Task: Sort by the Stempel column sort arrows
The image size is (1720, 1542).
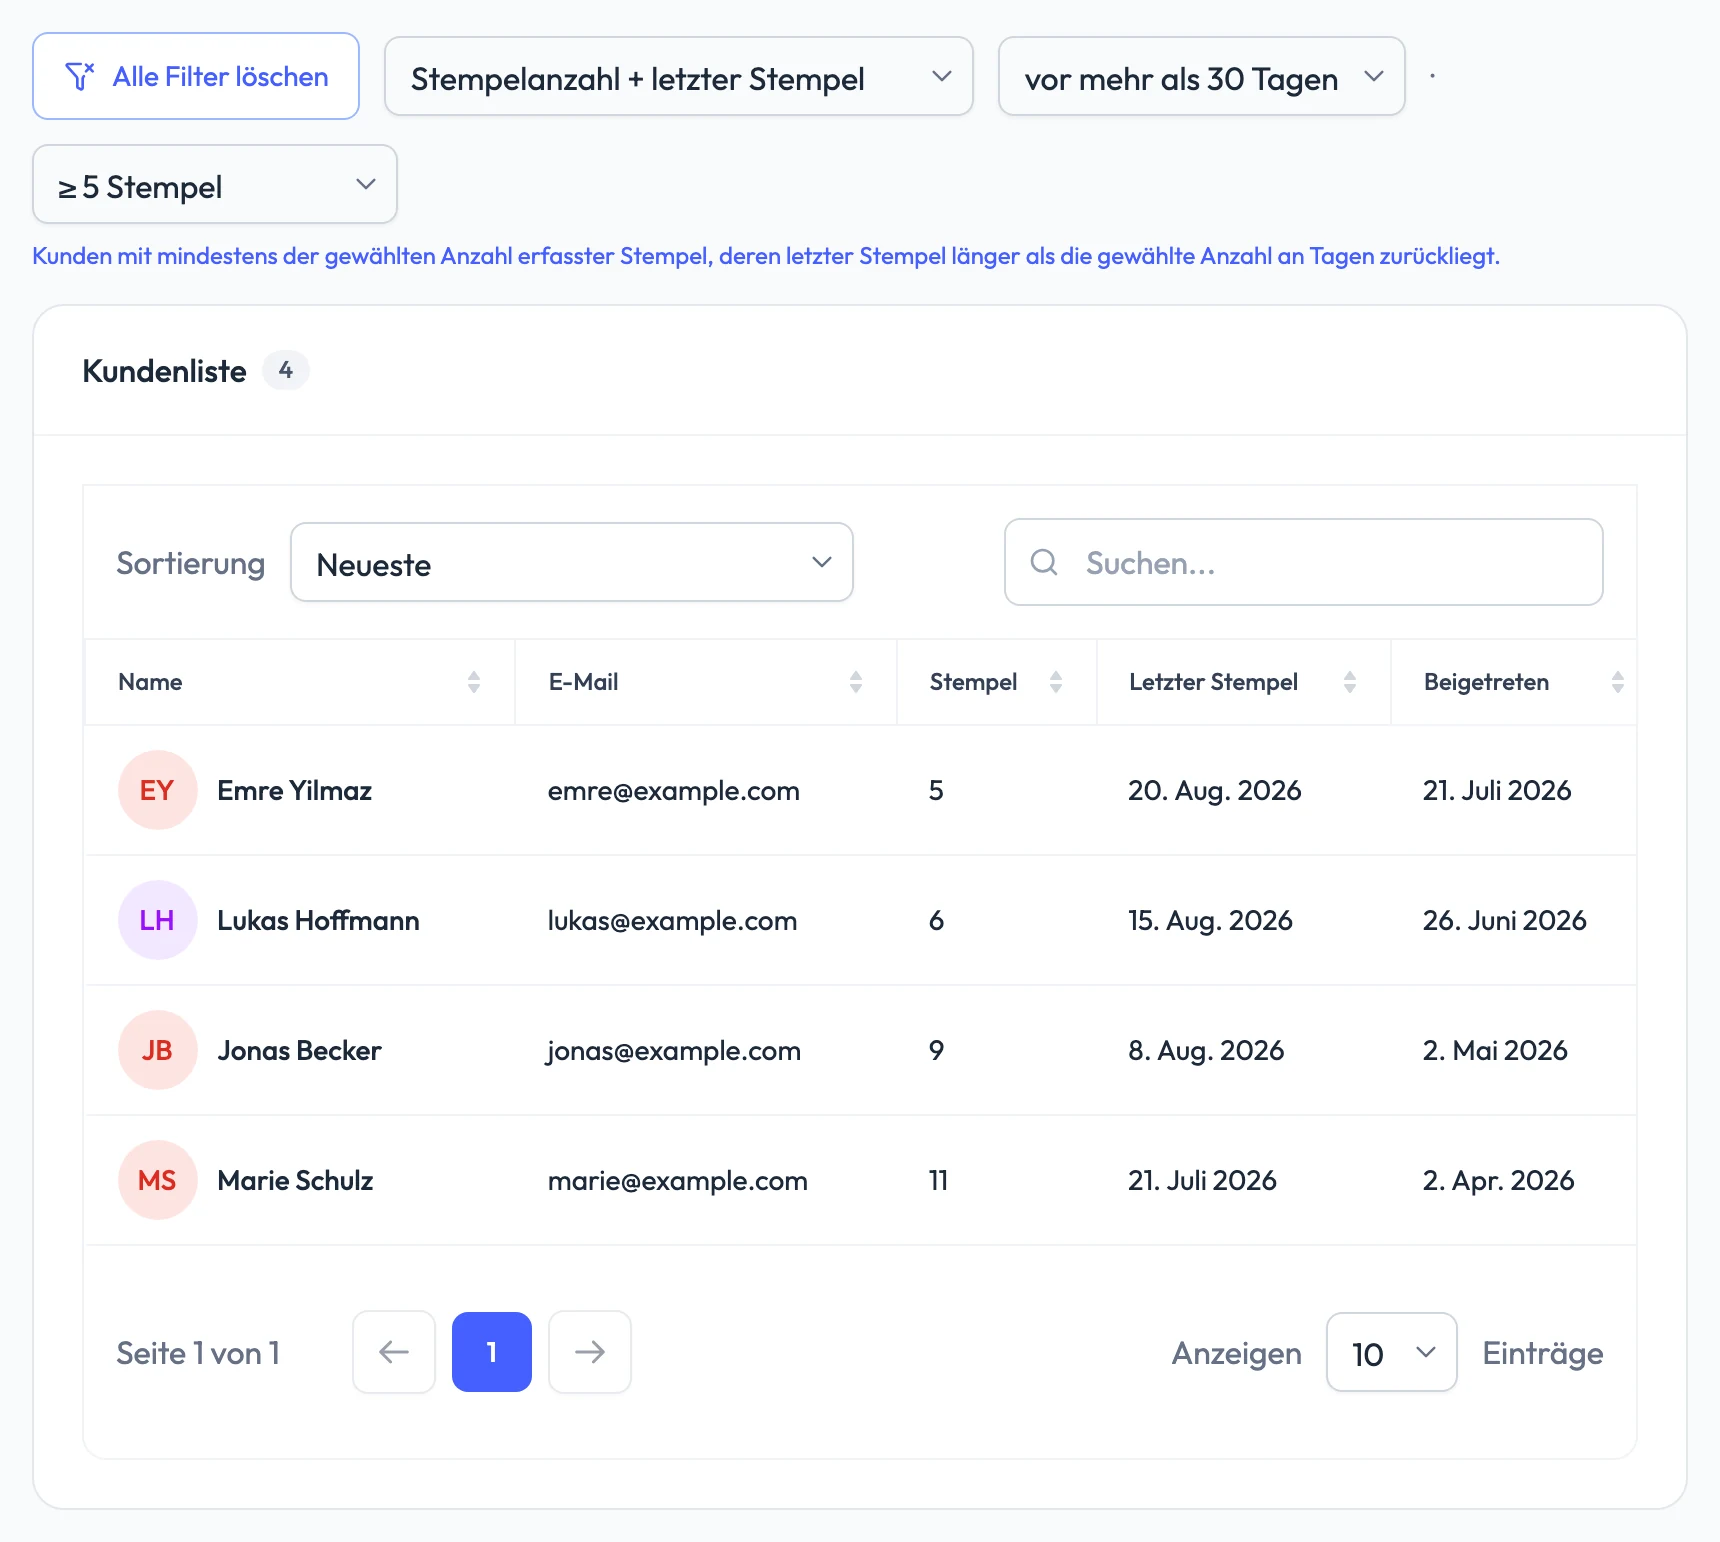Action: coord(1056,682)
